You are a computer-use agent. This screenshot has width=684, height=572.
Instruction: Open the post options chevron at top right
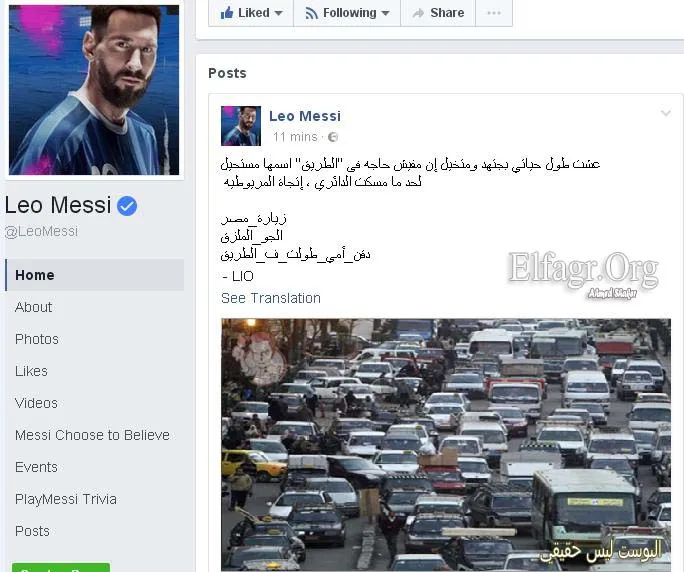pos(666,113)
